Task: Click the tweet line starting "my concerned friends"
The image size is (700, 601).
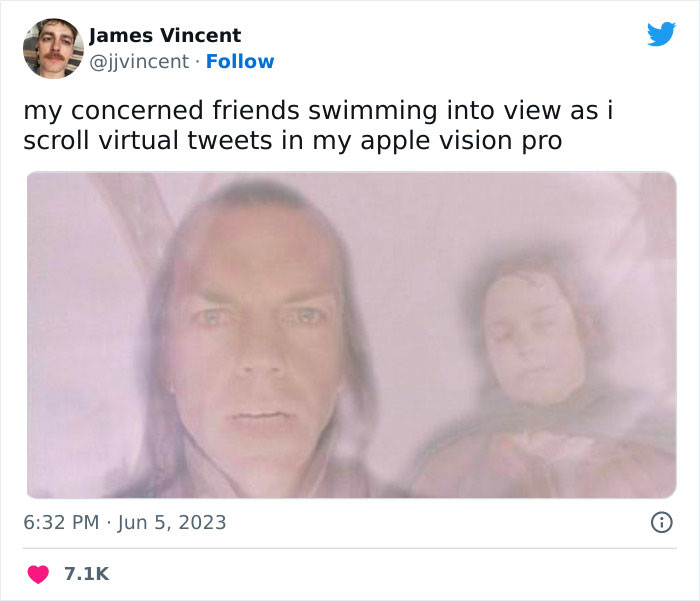Action: click(318, 111)
